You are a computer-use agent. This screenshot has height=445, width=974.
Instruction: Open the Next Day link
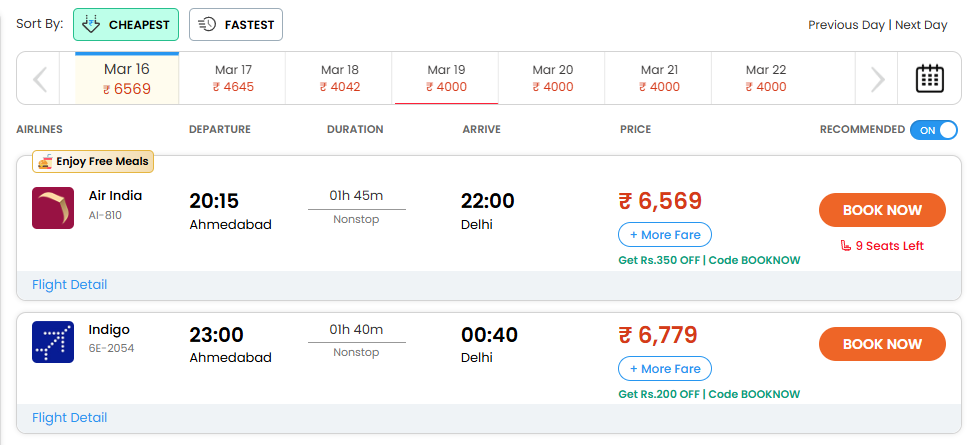click(921, 25)
